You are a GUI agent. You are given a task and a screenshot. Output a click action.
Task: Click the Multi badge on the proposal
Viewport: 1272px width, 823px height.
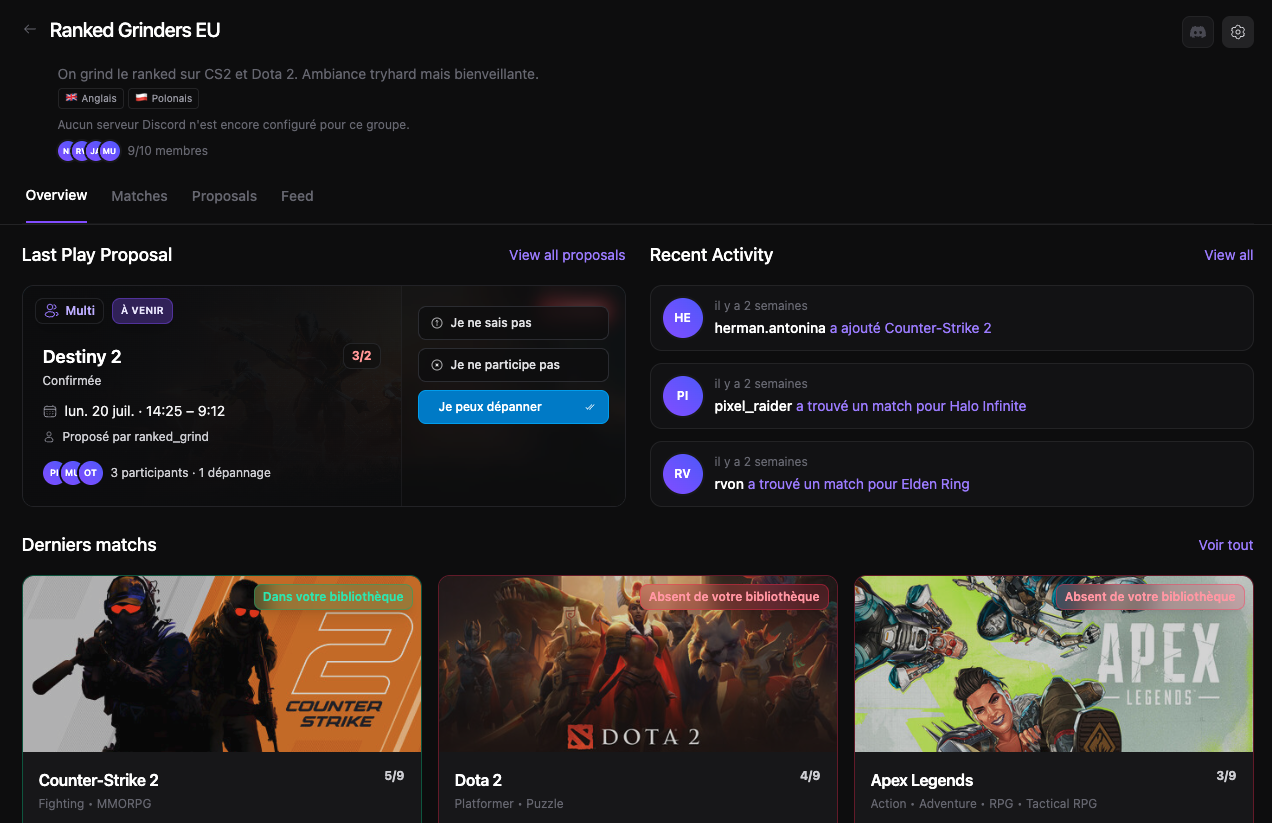coord(69,311)
